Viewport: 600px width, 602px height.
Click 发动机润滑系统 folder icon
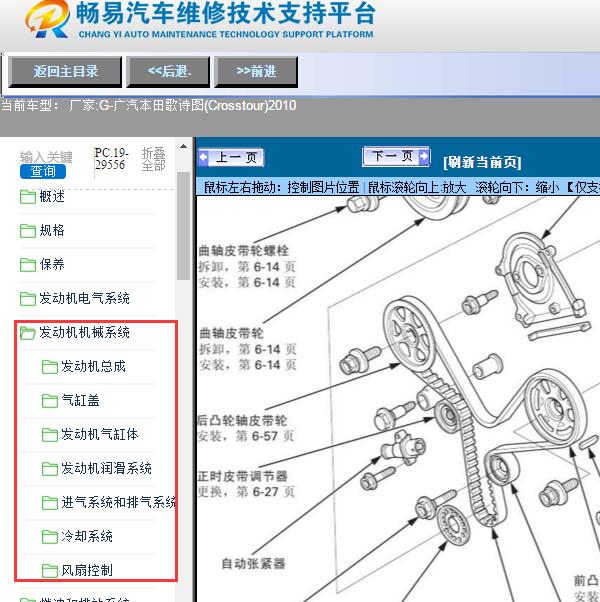(x=50, y=468)
